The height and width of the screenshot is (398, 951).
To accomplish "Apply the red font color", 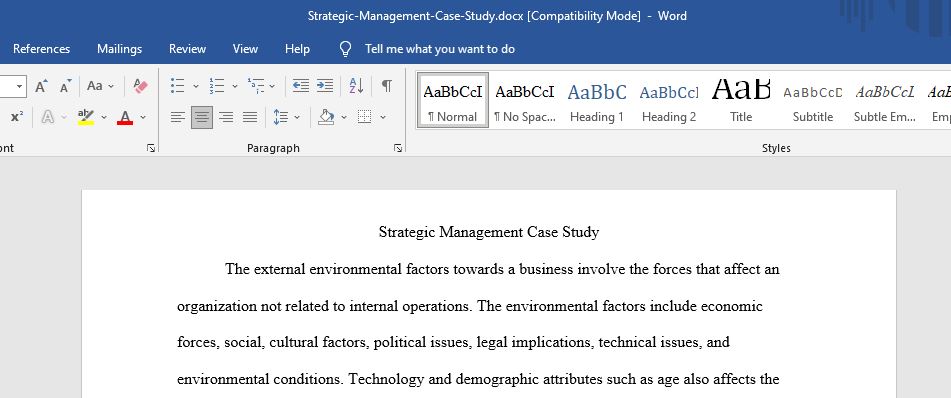I will (125, 117).
